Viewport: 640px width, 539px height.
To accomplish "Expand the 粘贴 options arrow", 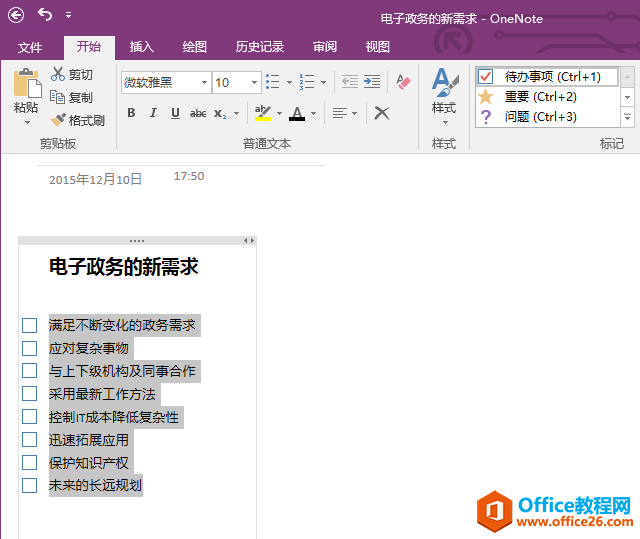I will [27, 122].
